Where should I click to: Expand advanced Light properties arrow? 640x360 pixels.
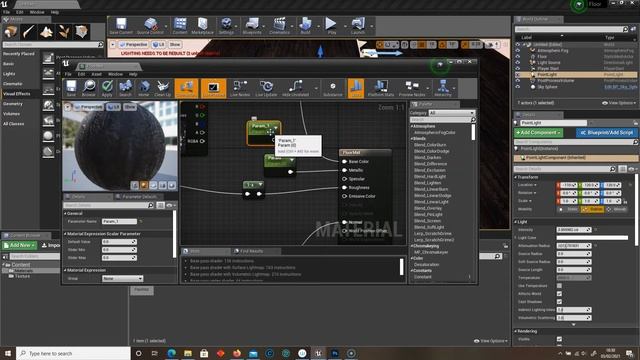(573, 325)
